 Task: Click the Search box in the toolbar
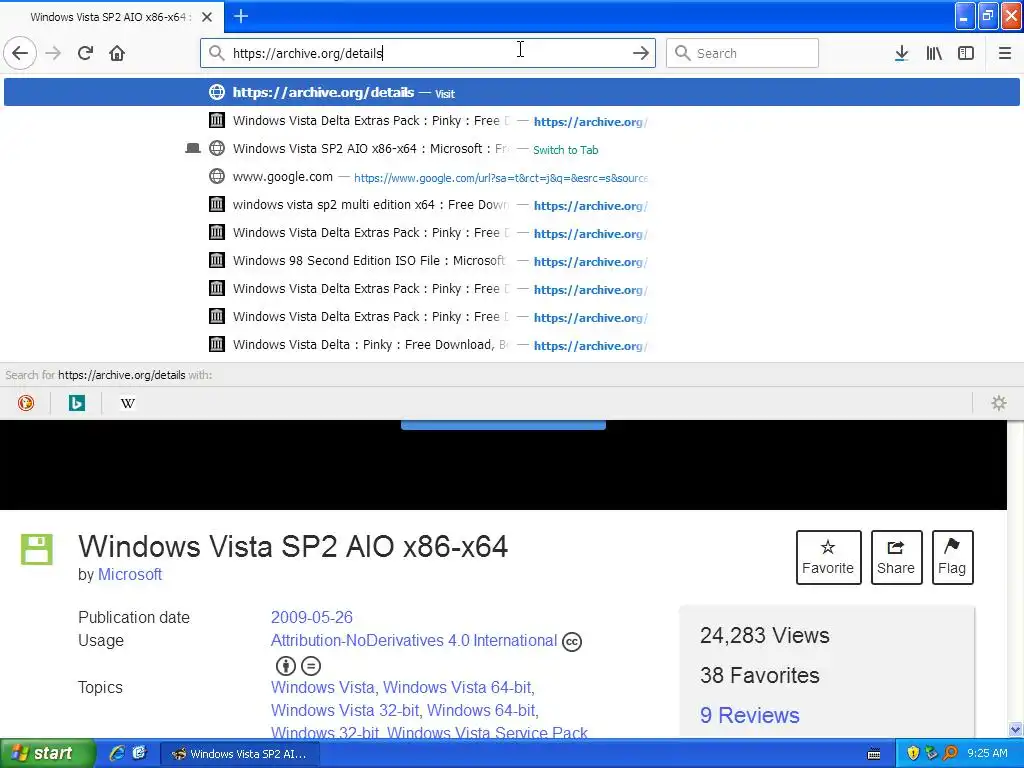[742, 53]
